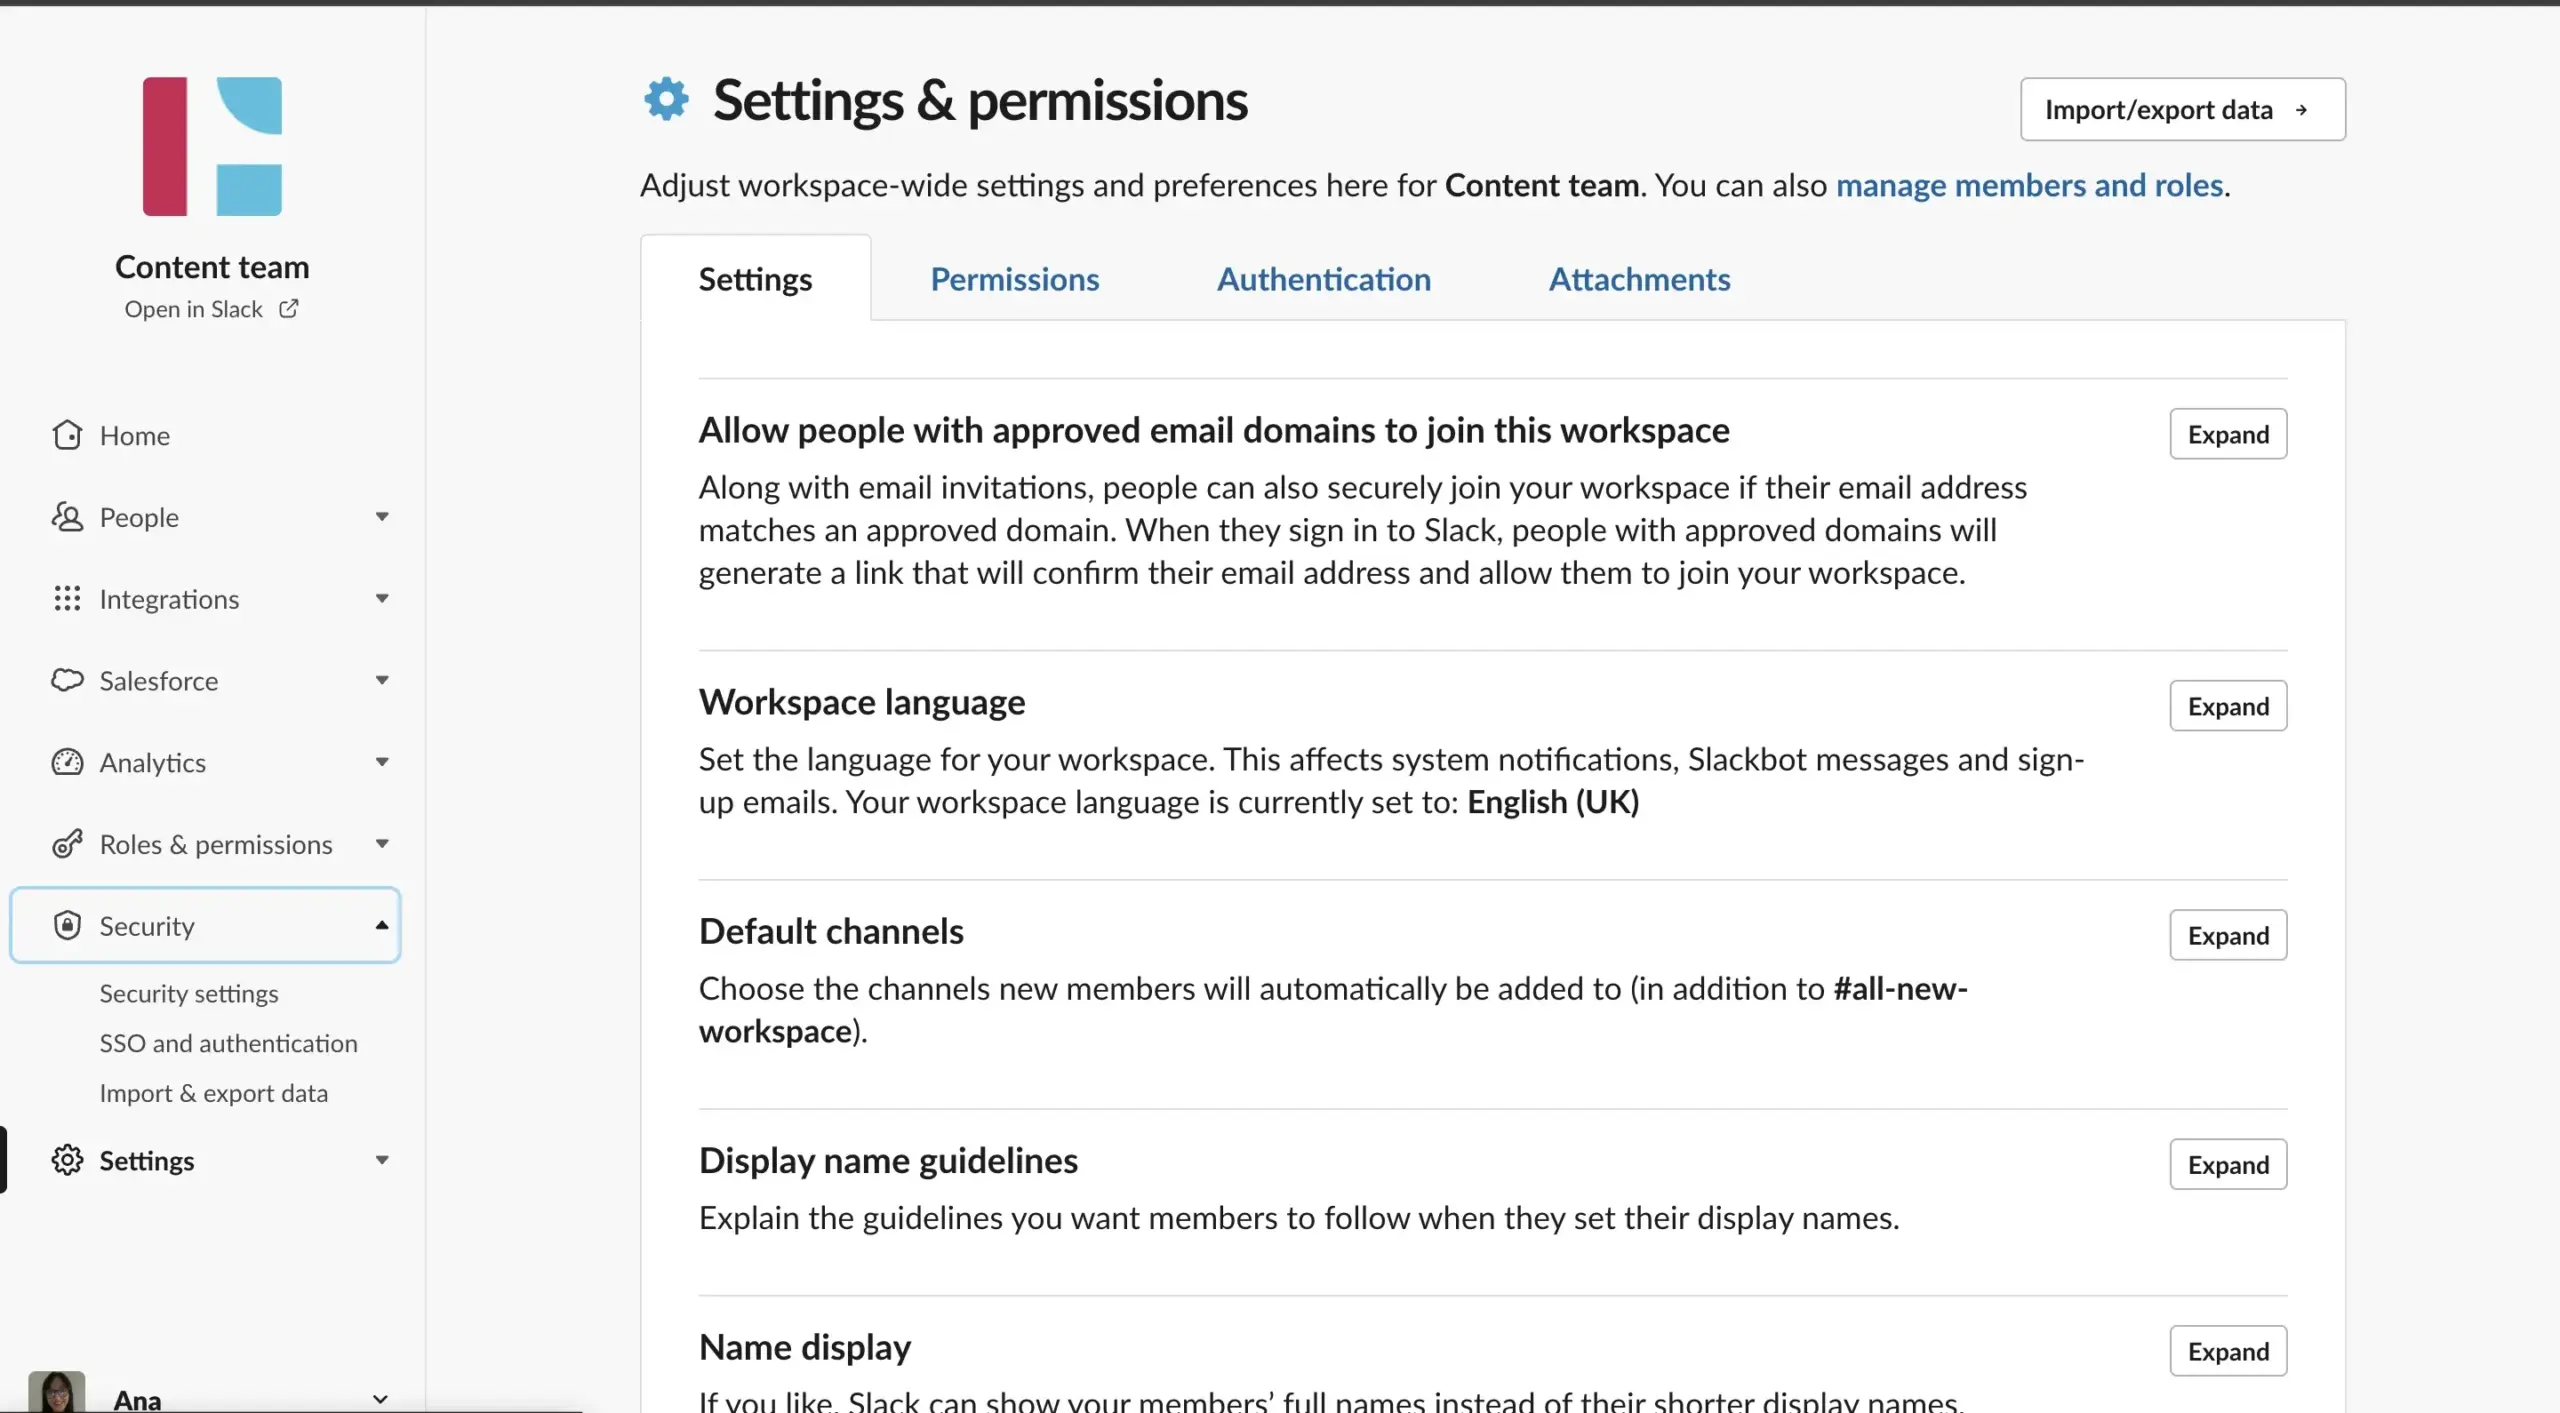
Task: Expand the Analytics section arrow
Action: click(x=382, y=762)
